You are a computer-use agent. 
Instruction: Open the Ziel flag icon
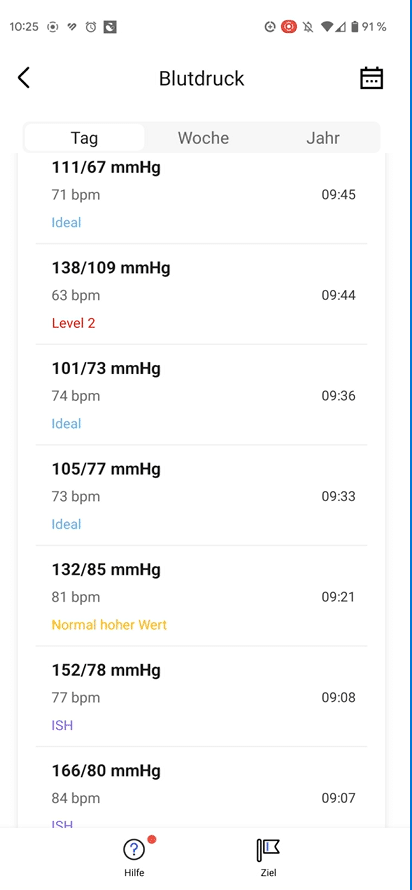coord(268,850)
